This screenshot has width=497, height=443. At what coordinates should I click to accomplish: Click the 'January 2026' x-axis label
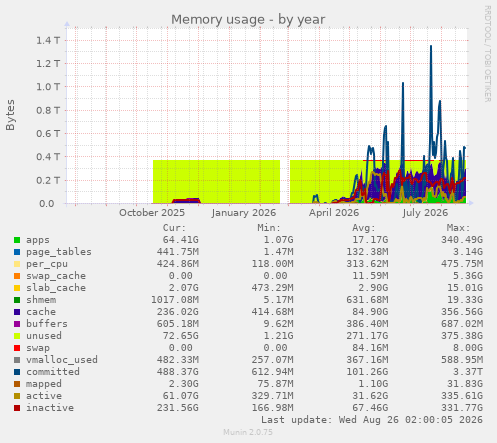tap(244, 213)
